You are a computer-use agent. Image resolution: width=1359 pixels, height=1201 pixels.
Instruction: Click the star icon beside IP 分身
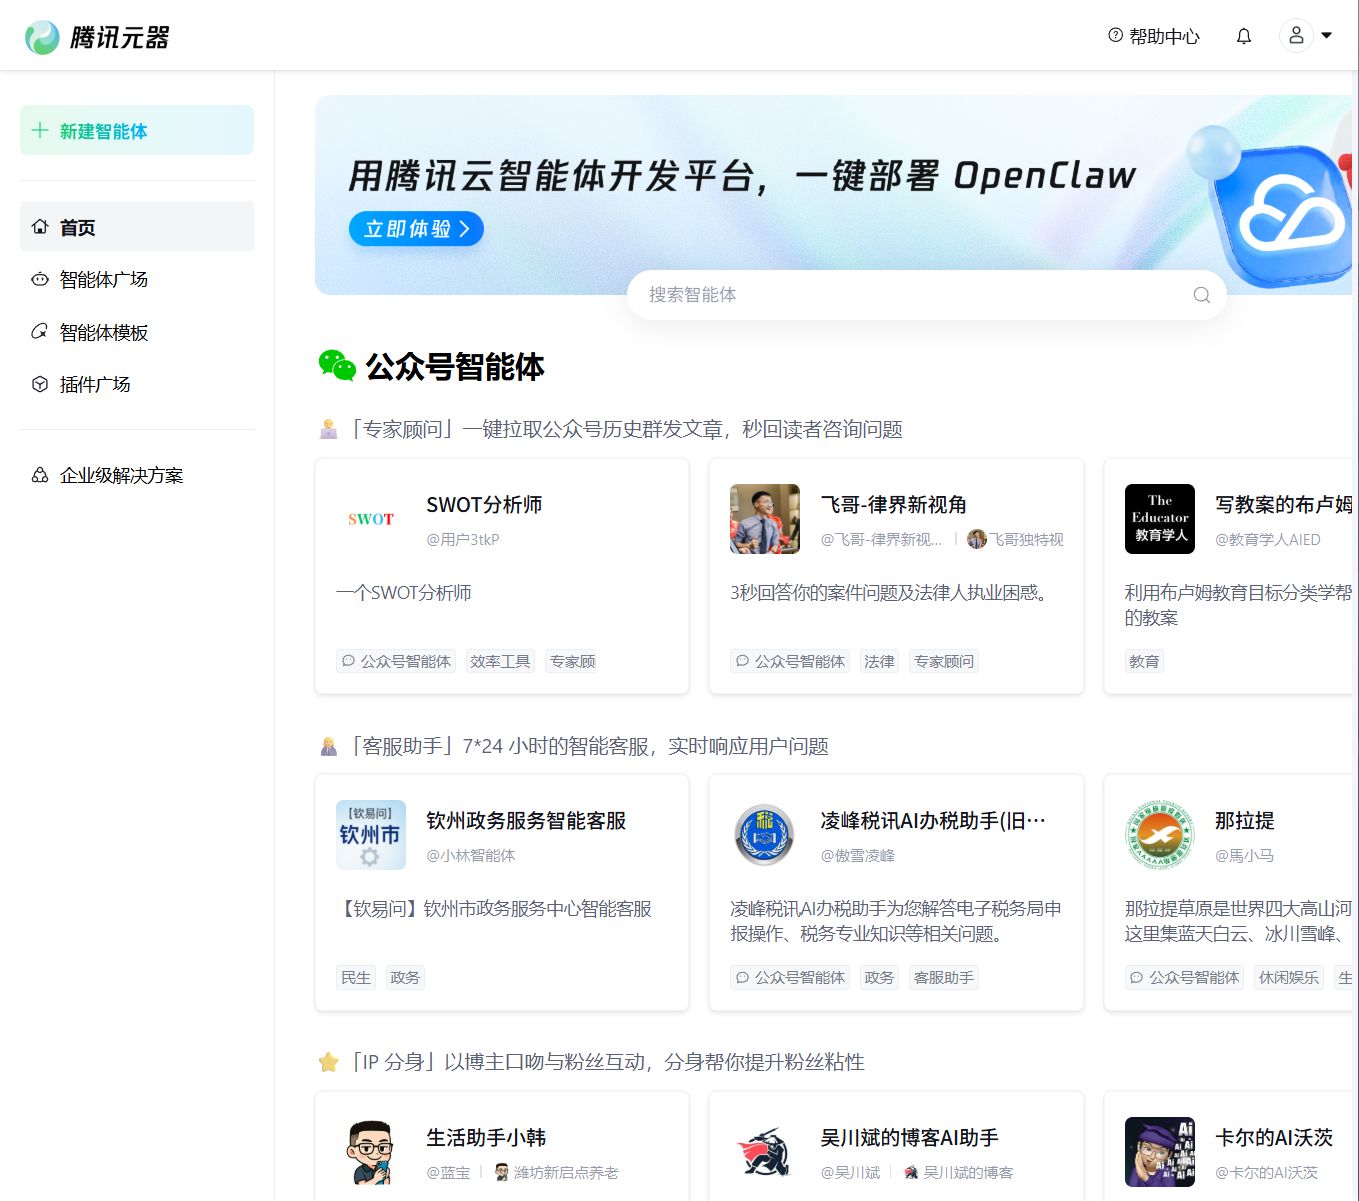tap(328, 1062)
